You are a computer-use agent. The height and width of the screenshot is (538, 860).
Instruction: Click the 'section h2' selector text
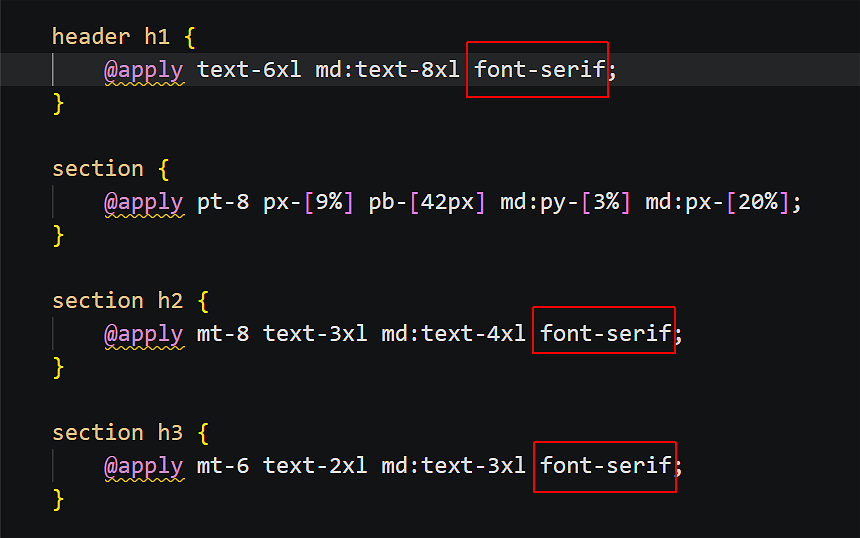tap(117, 301)
